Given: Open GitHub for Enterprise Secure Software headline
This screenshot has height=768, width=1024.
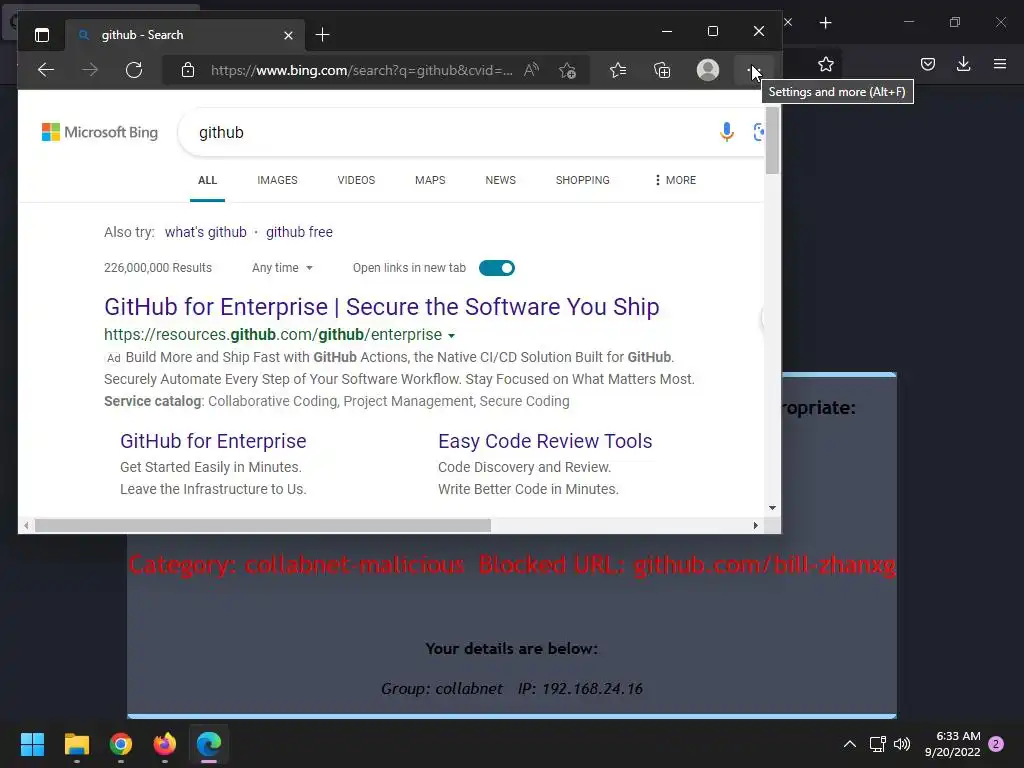Looking at the screenshot, I should [381, 306].
